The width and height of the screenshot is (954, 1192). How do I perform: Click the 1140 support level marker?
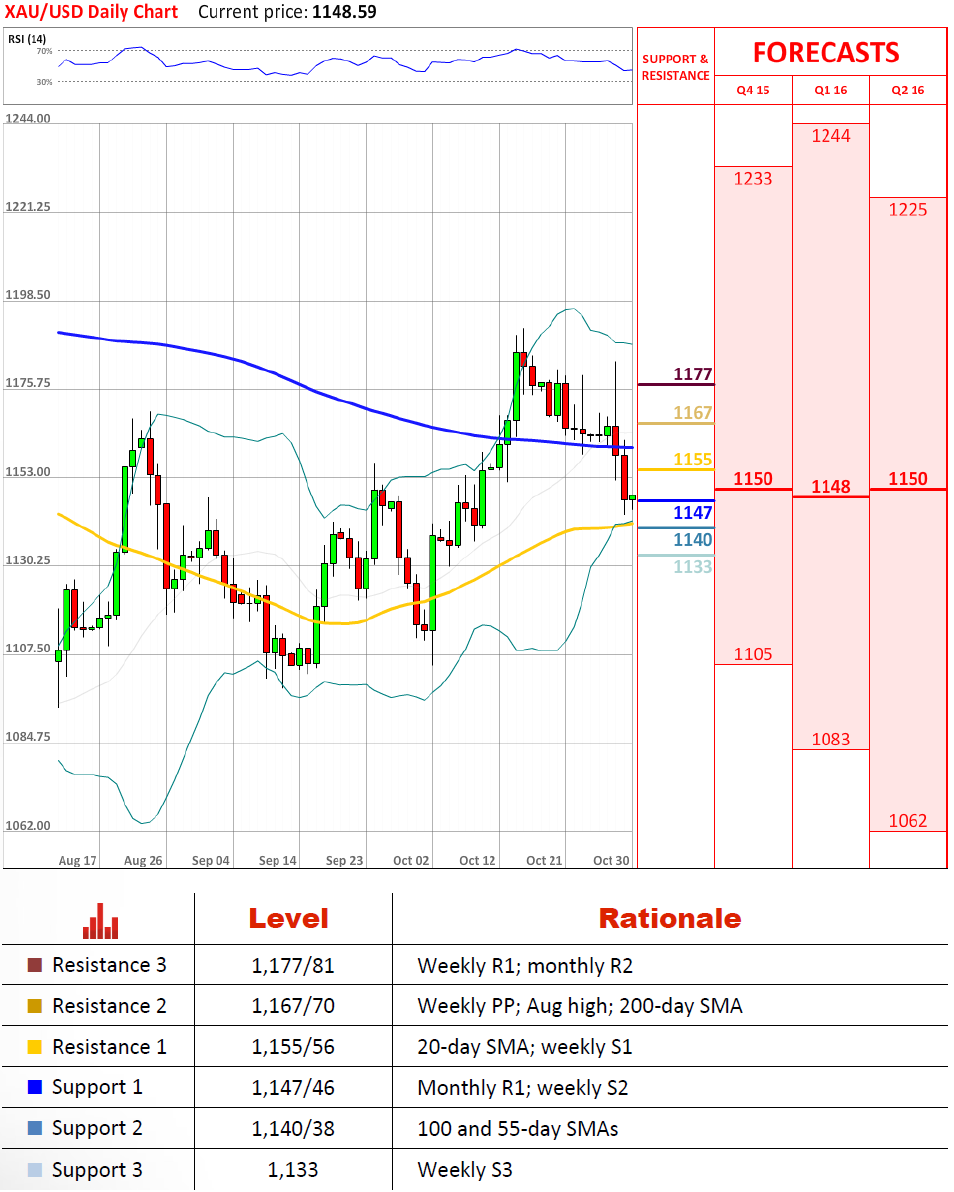click(x=693, y=540)
